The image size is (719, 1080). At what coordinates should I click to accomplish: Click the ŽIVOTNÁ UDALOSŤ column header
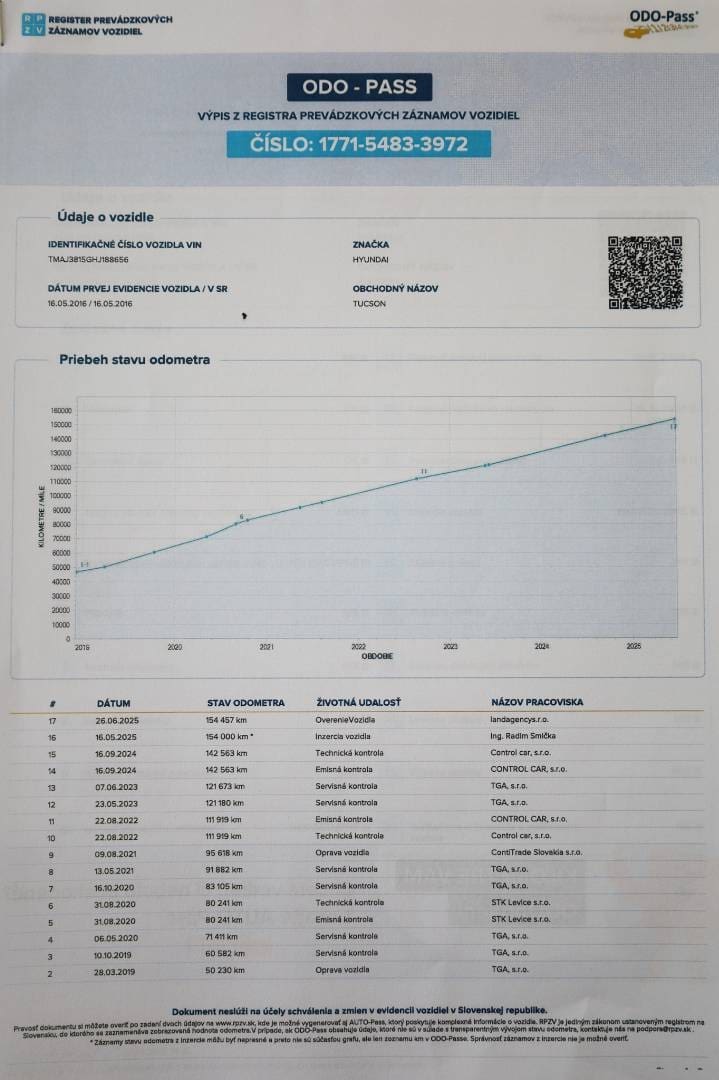tap(359, 702)
